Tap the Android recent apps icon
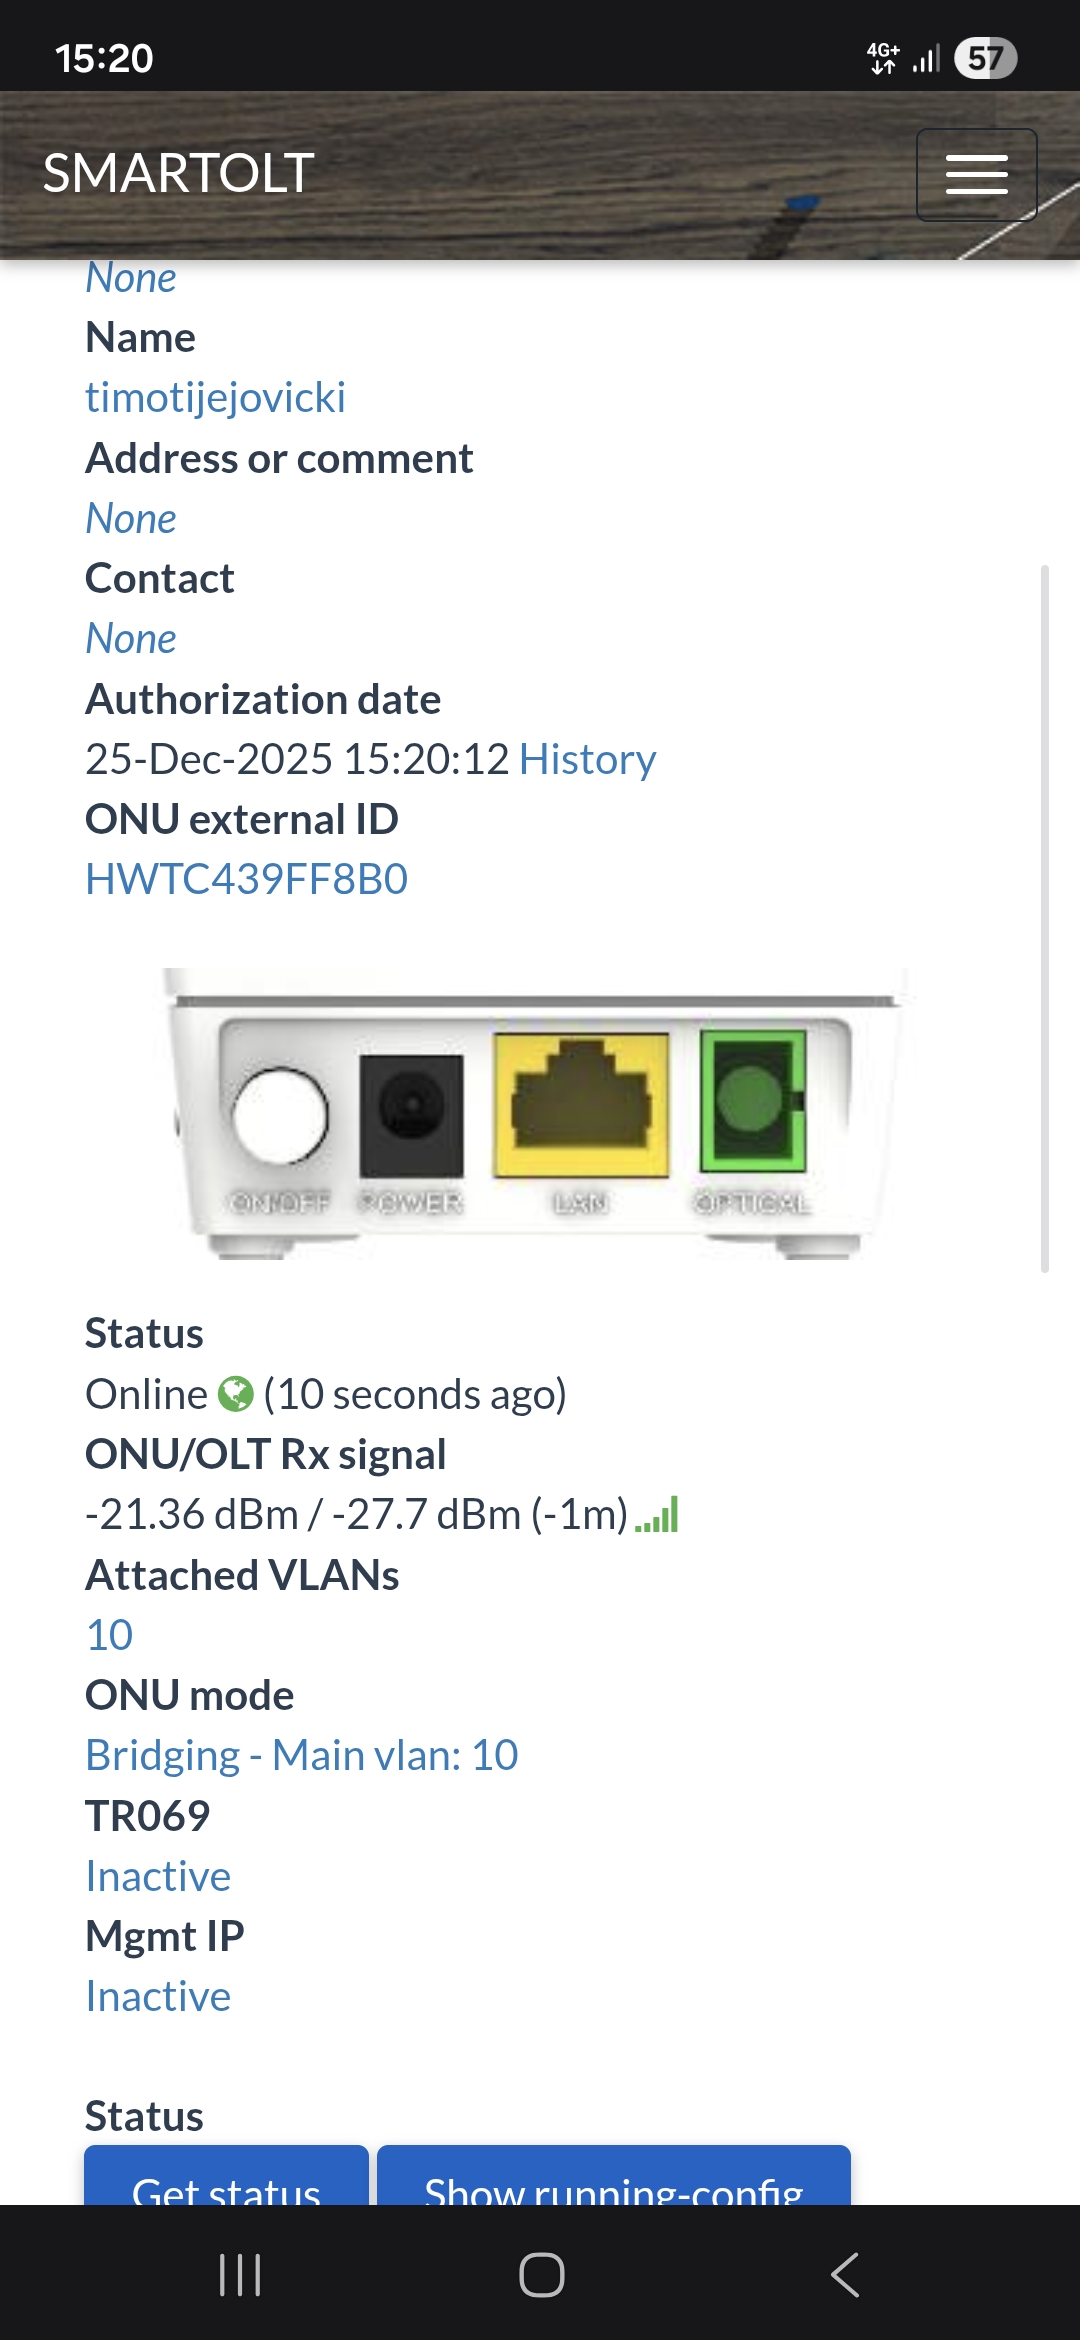The height and width of the screenshot is (2340, 1080). coord(240,2275)
